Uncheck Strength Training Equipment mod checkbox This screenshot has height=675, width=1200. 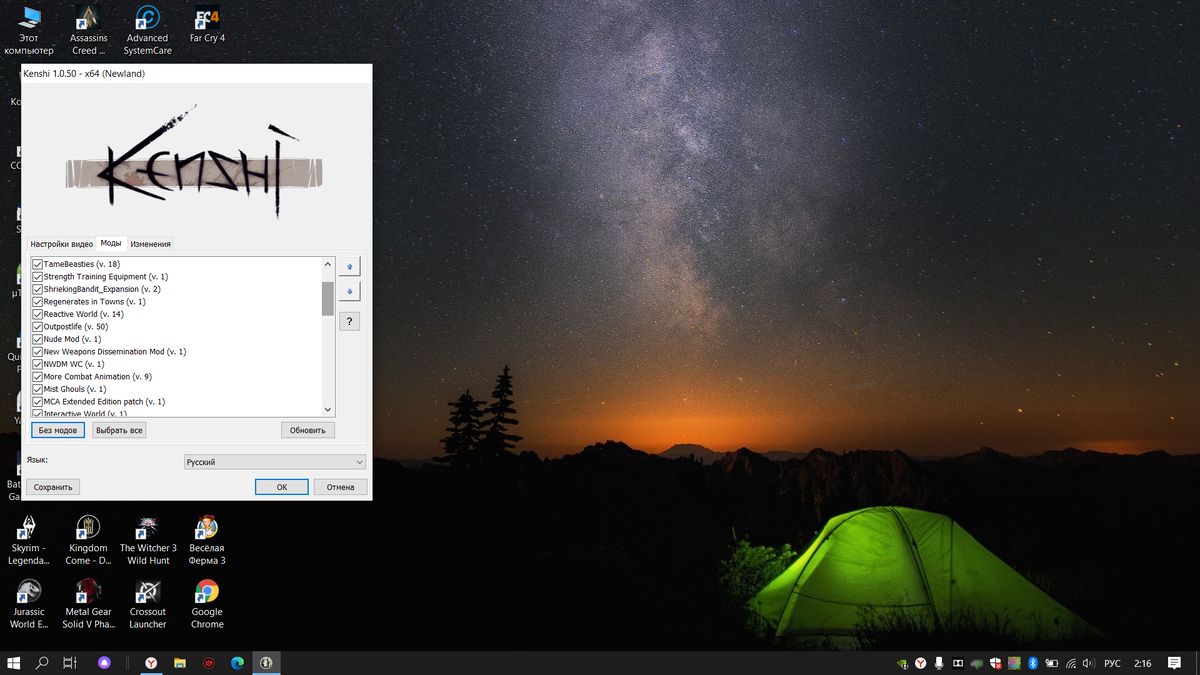point(38,276)
